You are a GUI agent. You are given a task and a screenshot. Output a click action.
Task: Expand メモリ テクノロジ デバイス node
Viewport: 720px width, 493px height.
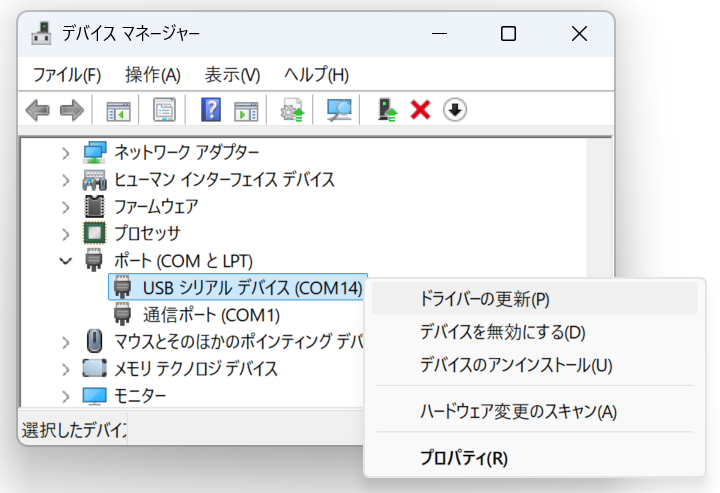[66, 369]
